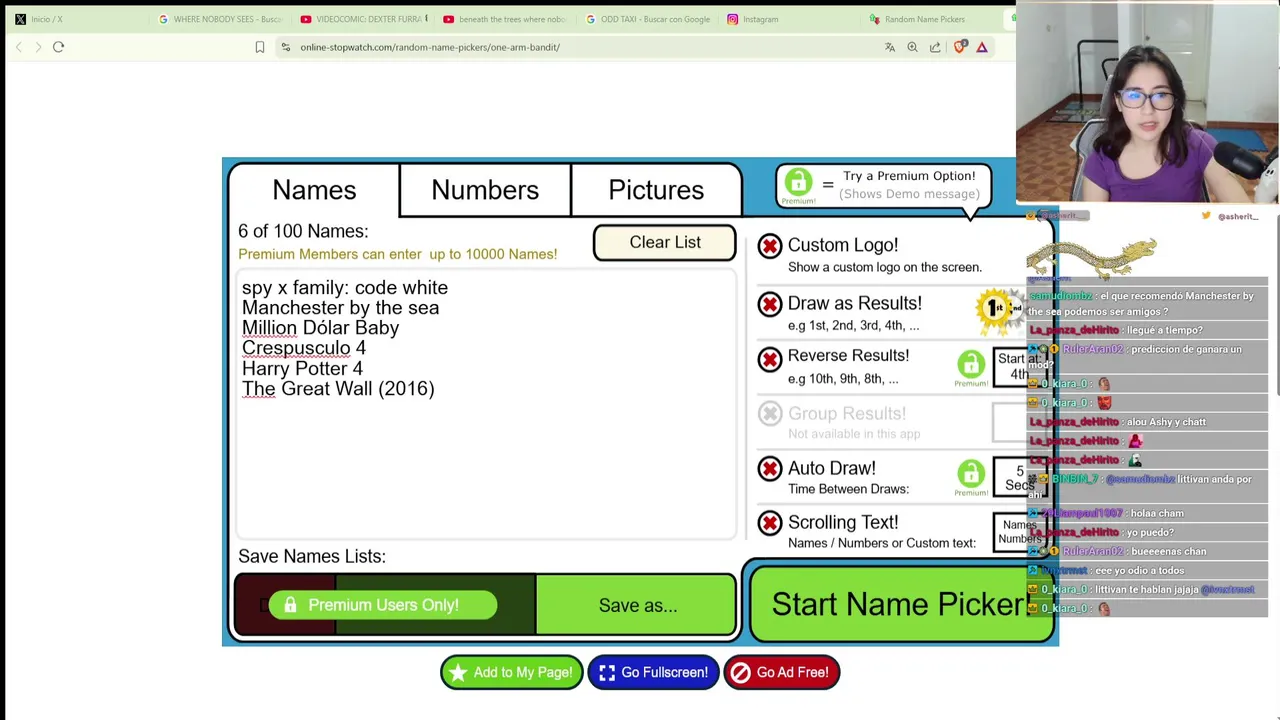Viewport: 1280px width, 720px height.
Task: Open the zoom magnifier icon in address bar
Action: point(912,47)
